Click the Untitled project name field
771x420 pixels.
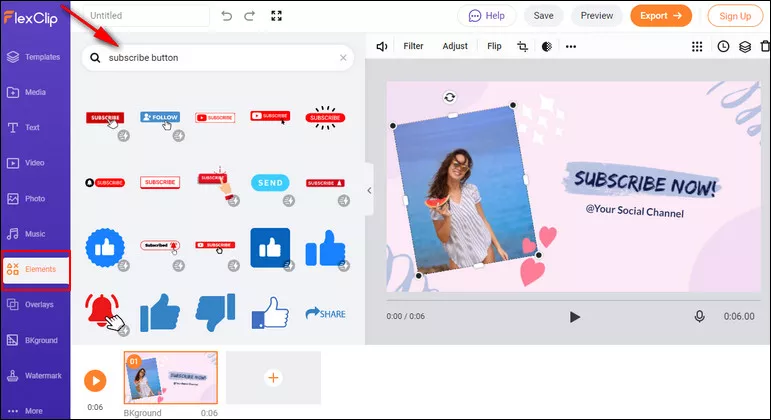coord(146,16)
